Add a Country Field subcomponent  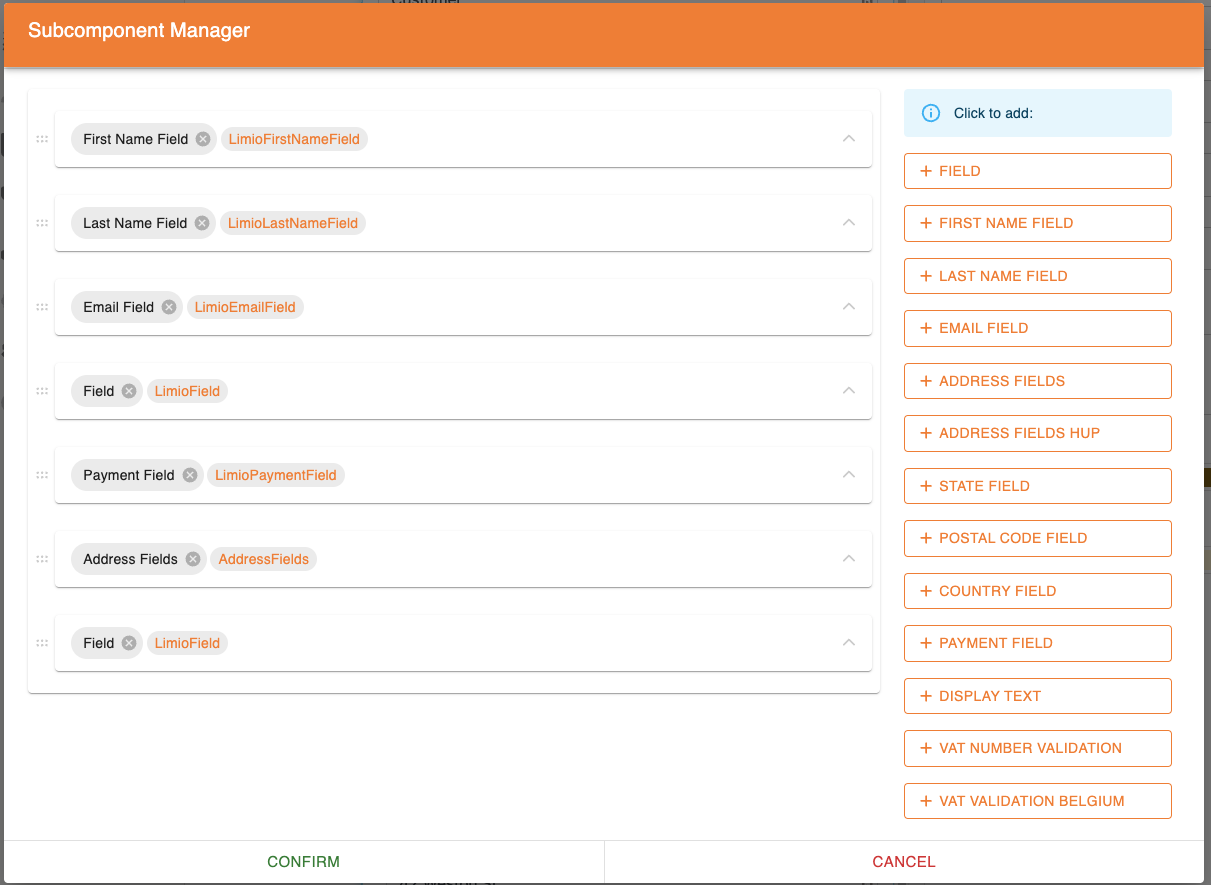pyautogui.click(x=1037, y=591)
